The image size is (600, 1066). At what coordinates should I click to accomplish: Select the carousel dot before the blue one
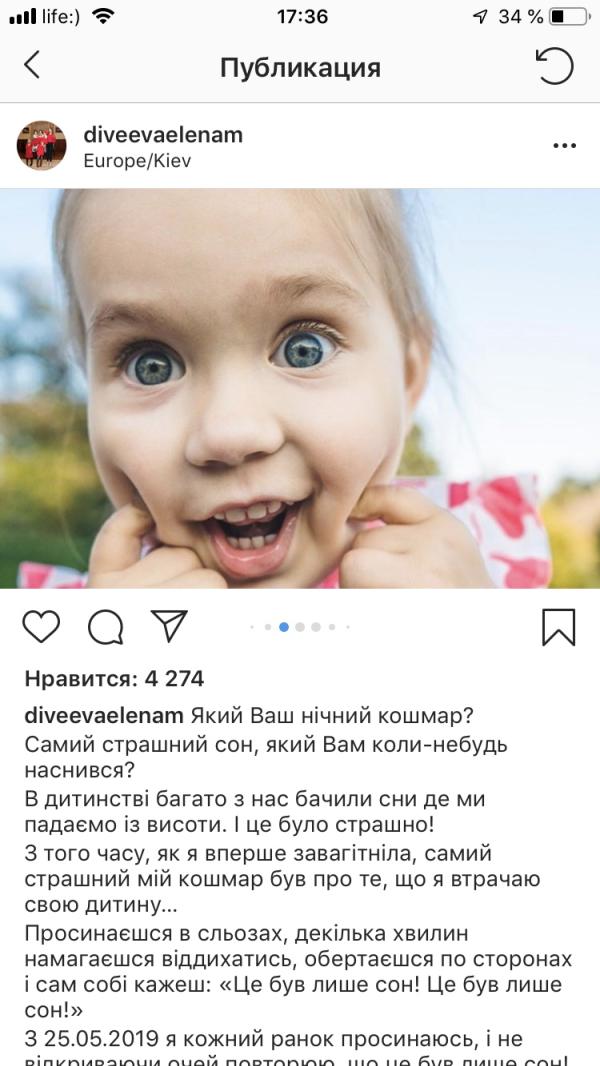(x=268, y=627)
